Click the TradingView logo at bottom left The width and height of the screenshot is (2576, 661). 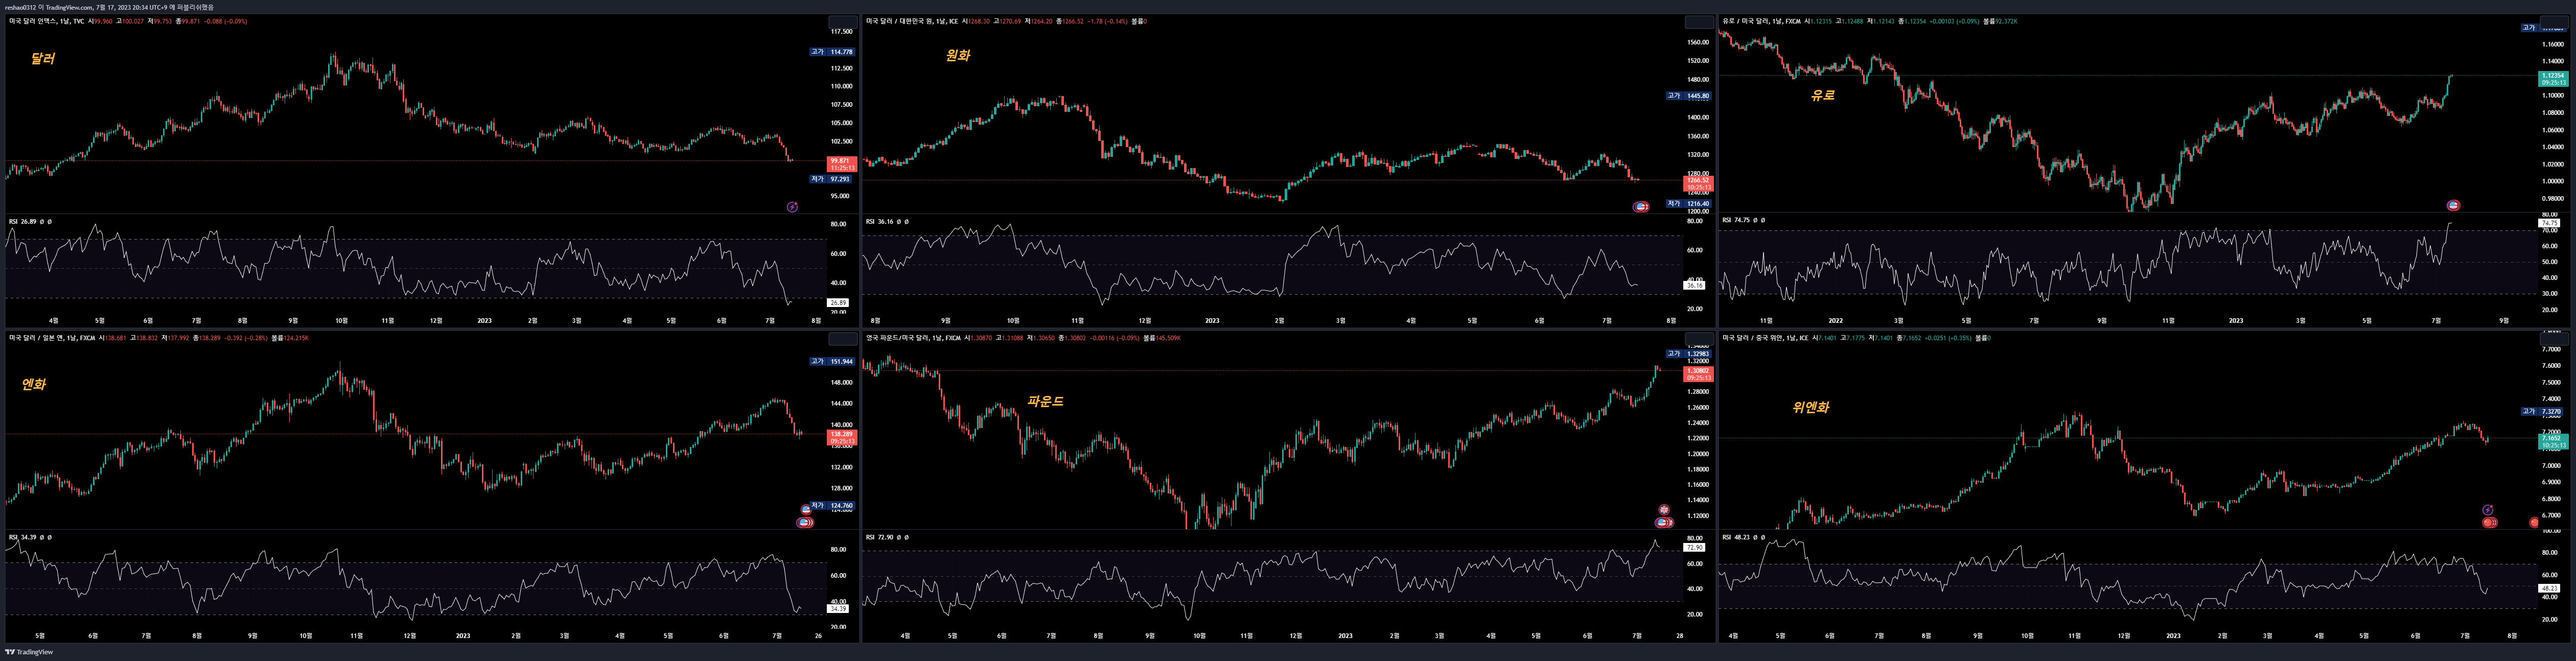click(x=29, y=652)
